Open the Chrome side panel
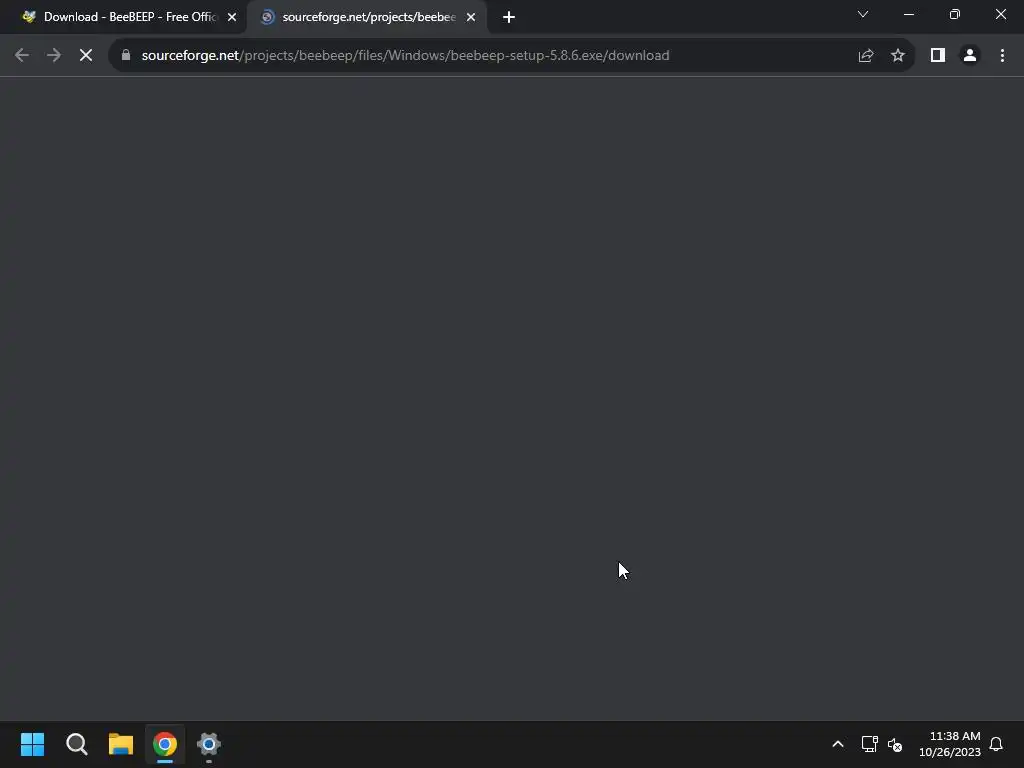The width and height of the screenshot is (1024, 768). click(x=938, y=56)
